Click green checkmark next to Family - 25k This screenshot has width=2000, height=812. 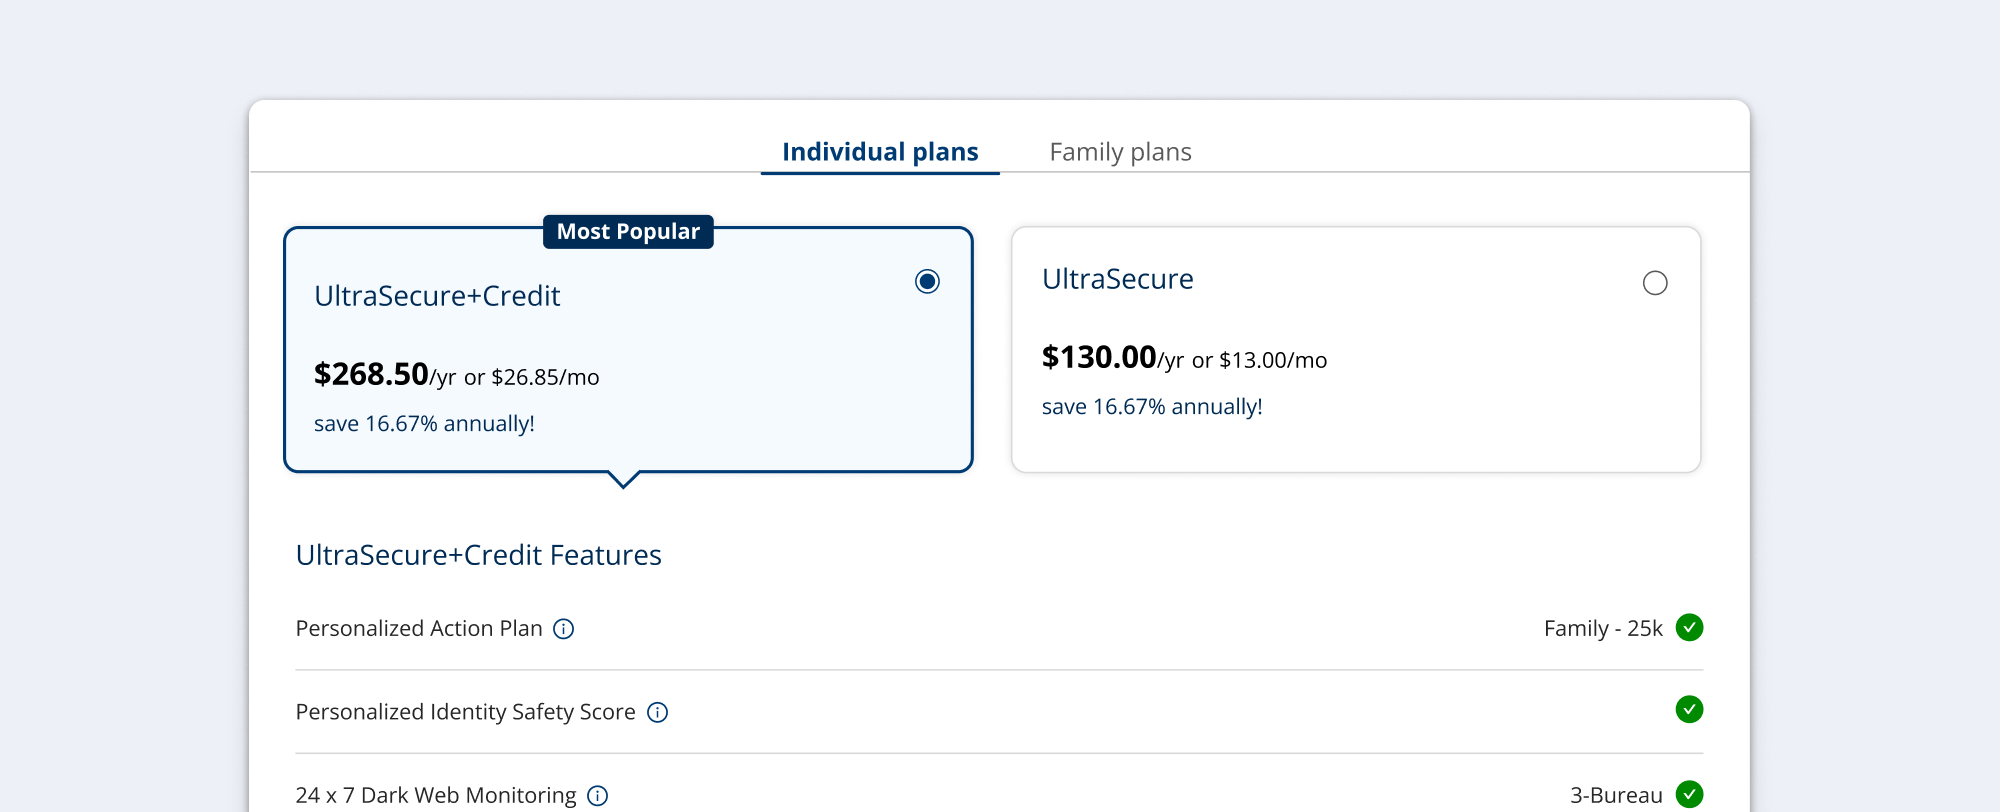(1689, 627)
